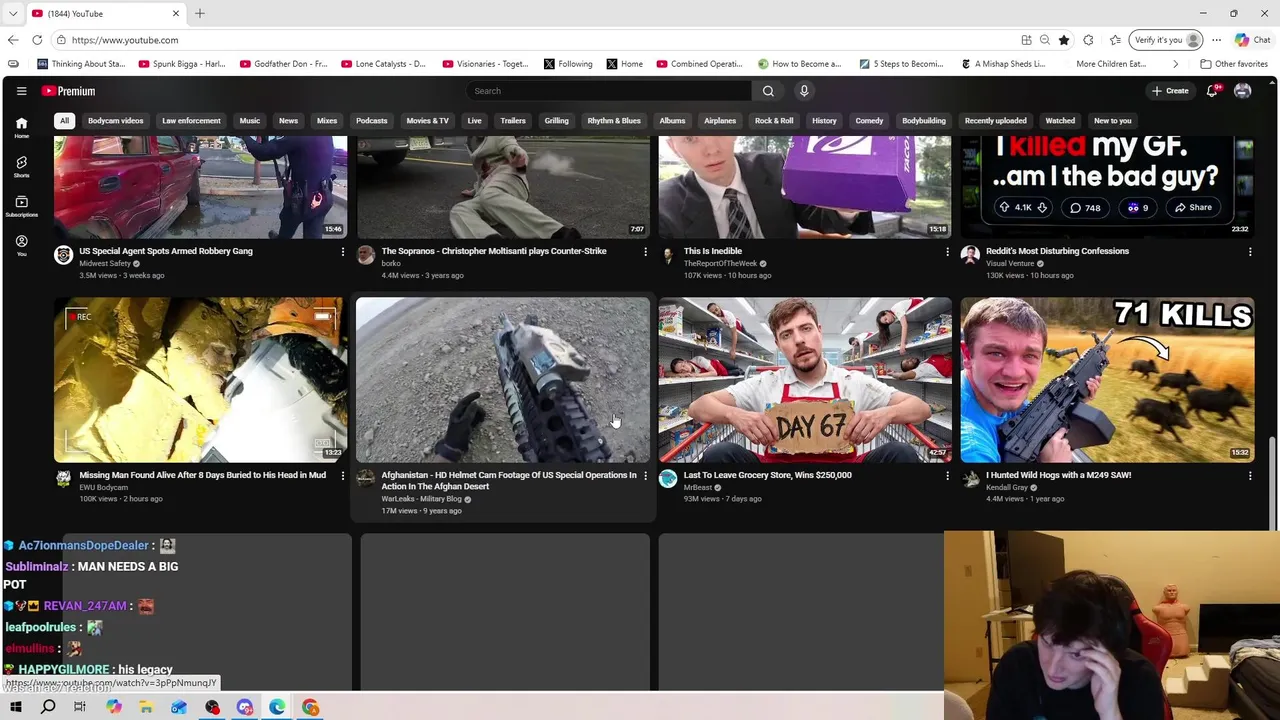
Task: Expand the bookmarks bar overflow chevron
Action: coord(1175,64)
